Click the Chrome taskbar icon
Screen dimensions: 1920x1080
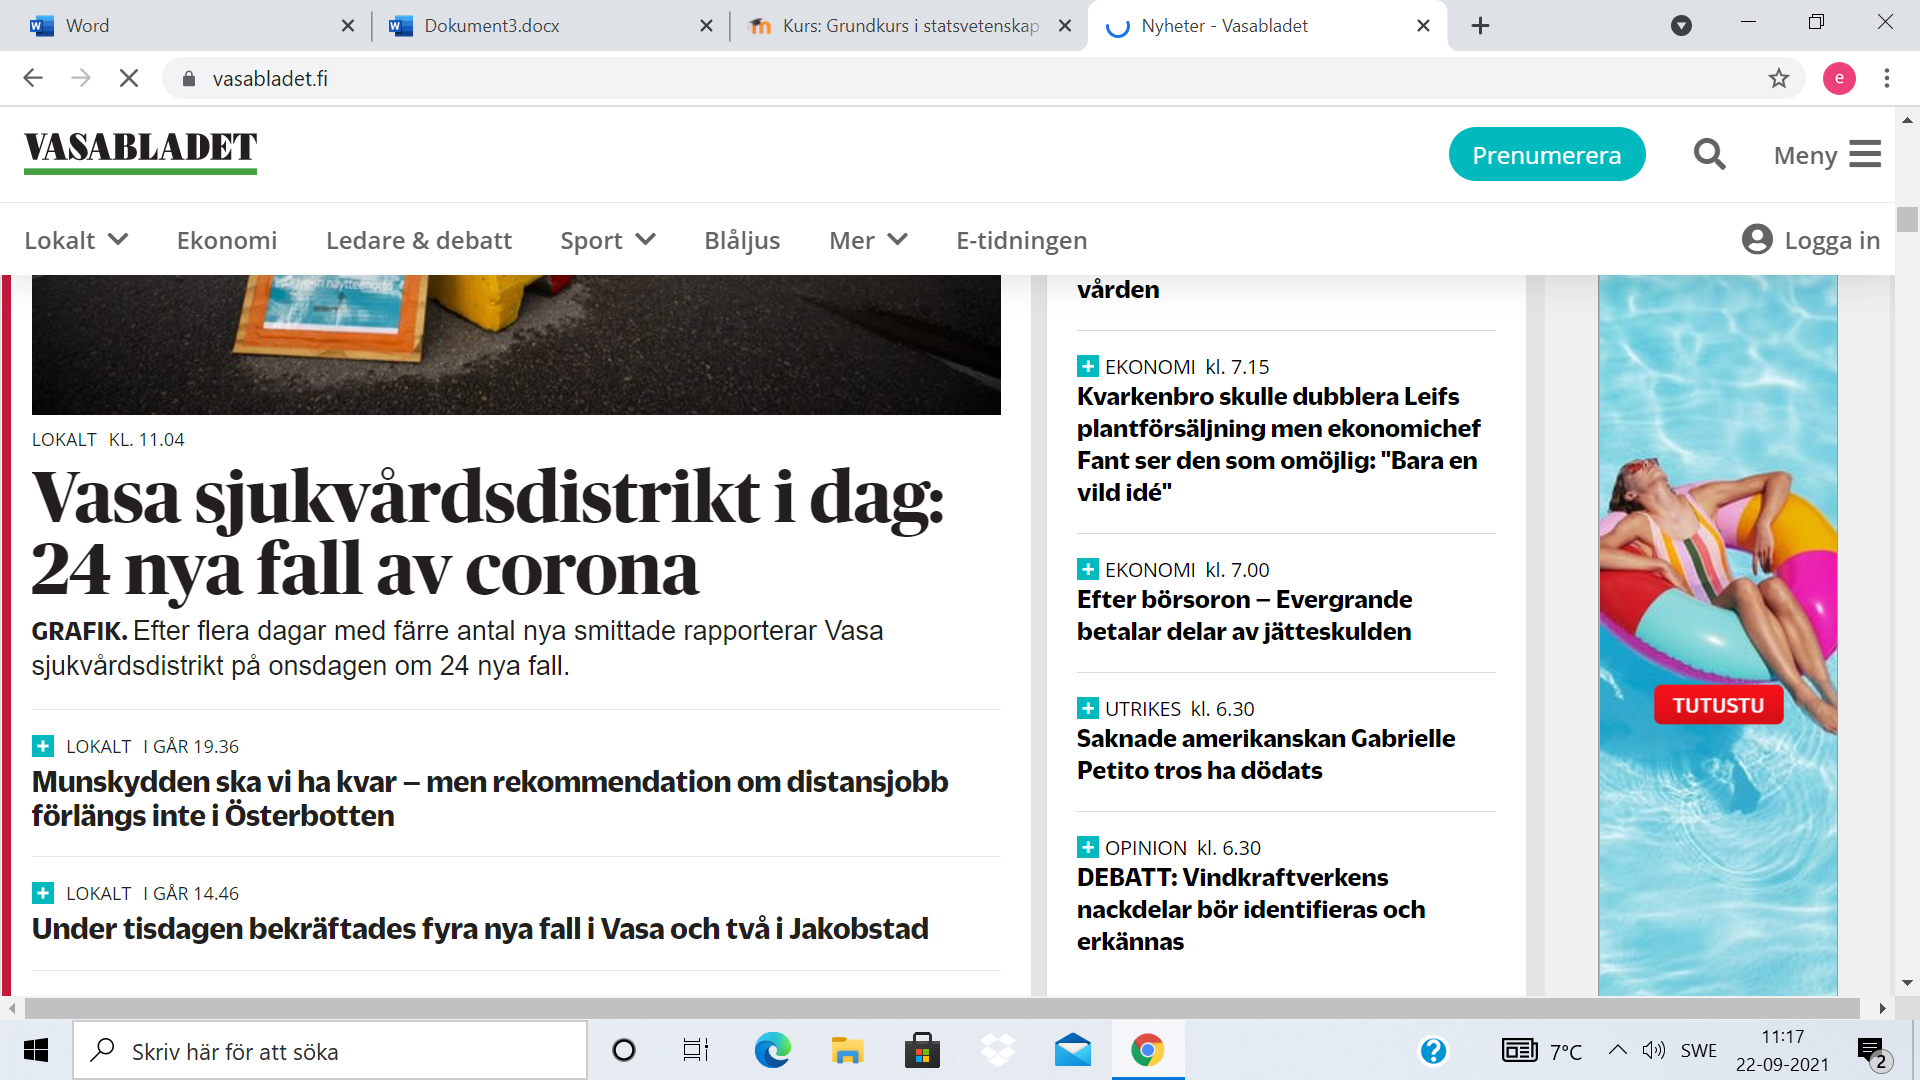pos(1147,1051)
